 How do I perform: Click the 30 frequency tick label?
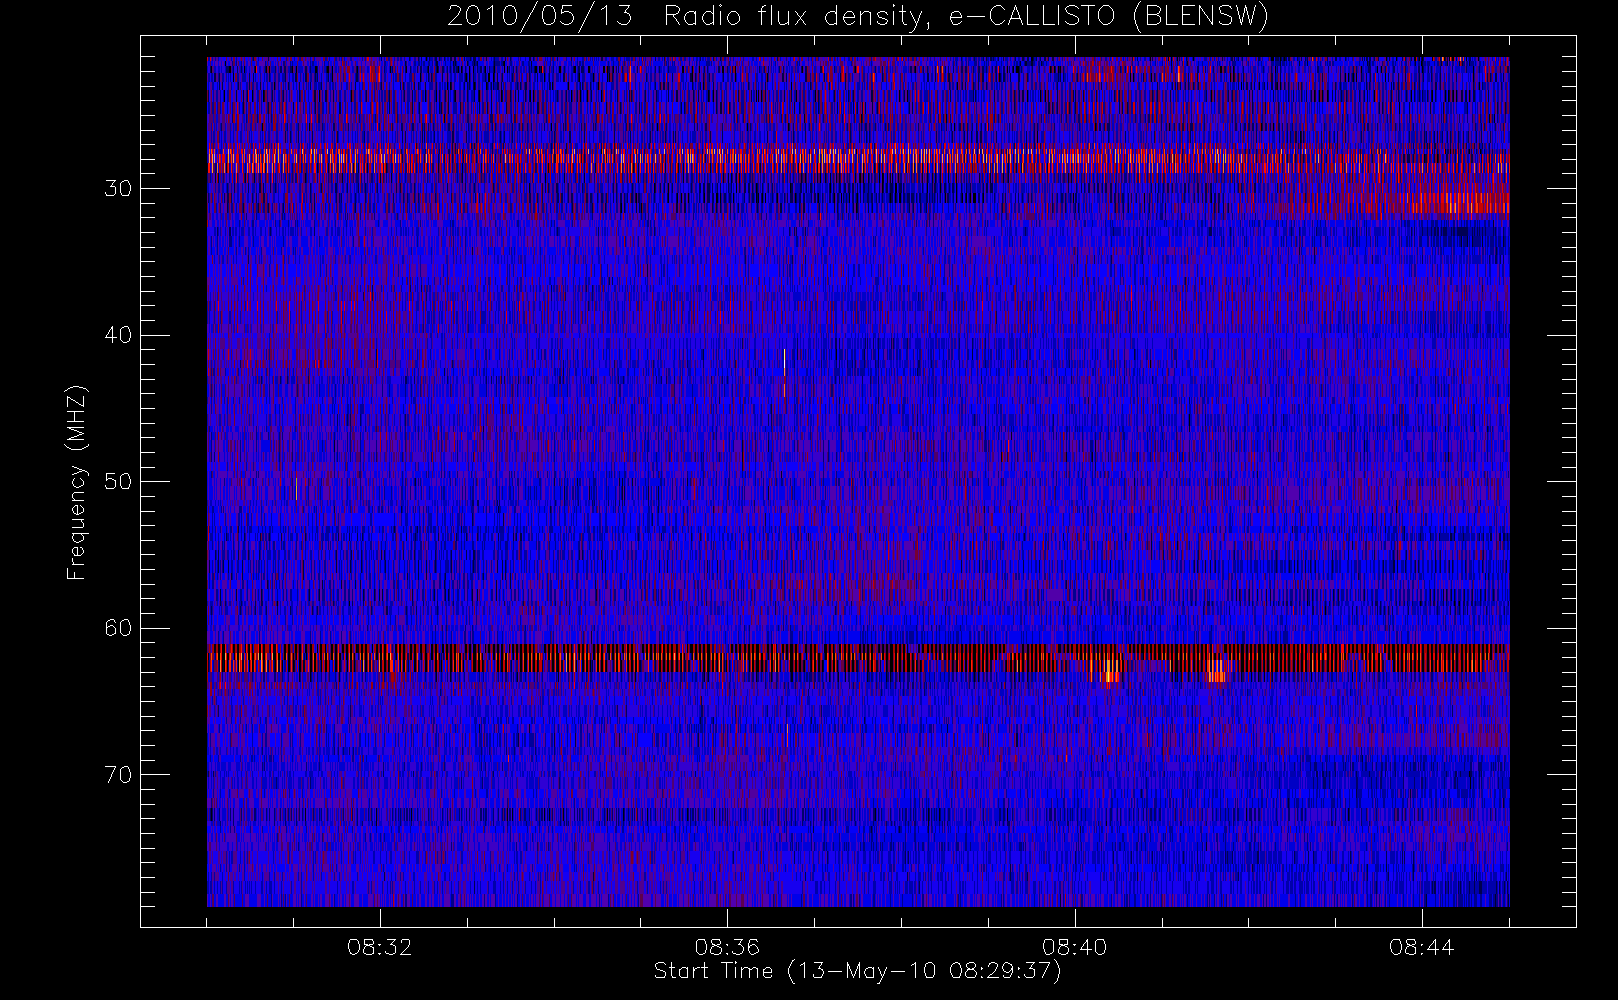click(x=118, y=188)
